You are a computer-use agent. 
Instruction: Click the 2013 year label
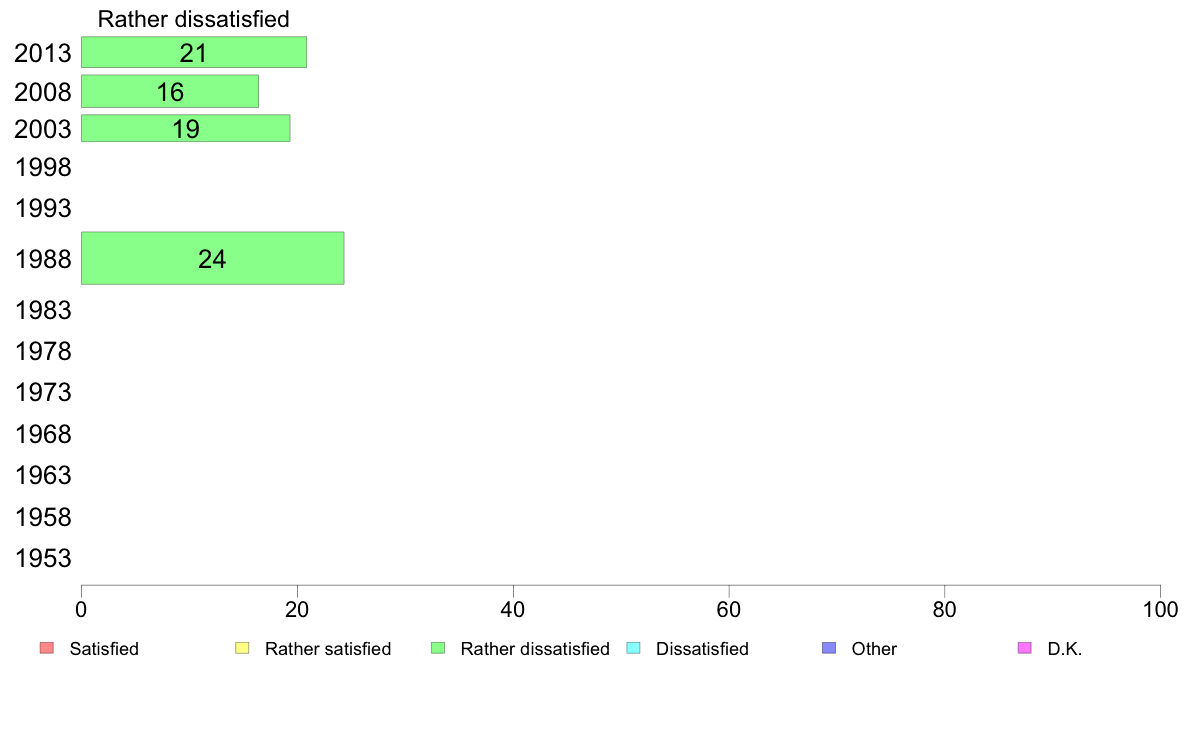pos(43,53)
